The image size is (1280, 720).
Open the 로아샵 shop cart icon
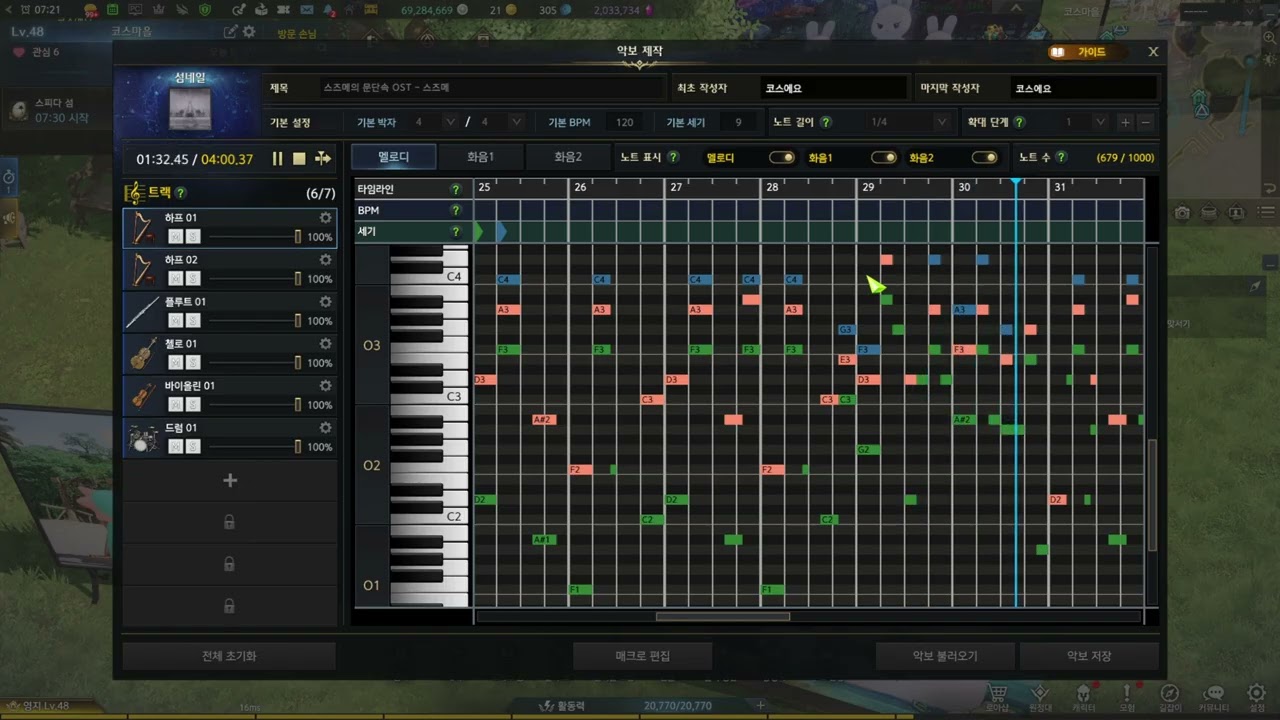[x=997, y=693]
